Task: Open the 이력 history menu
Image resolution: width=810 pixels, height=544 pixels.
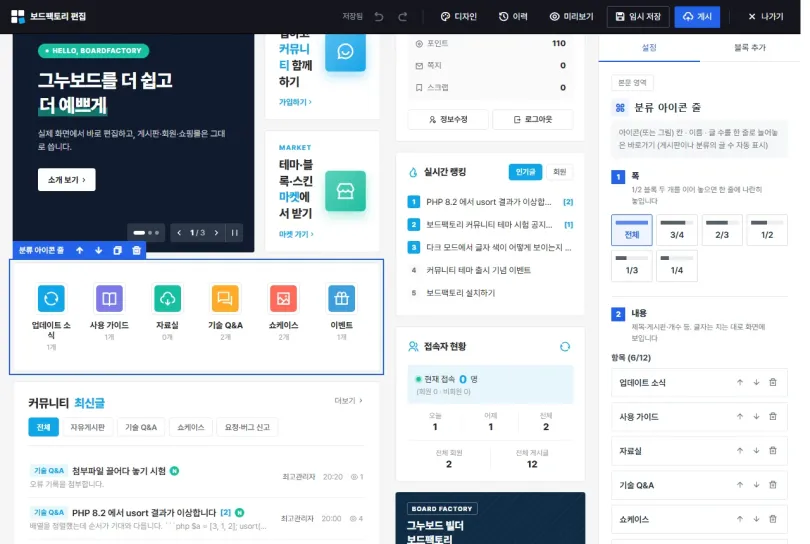Action: pyautogui.click(x=513, y=17)
